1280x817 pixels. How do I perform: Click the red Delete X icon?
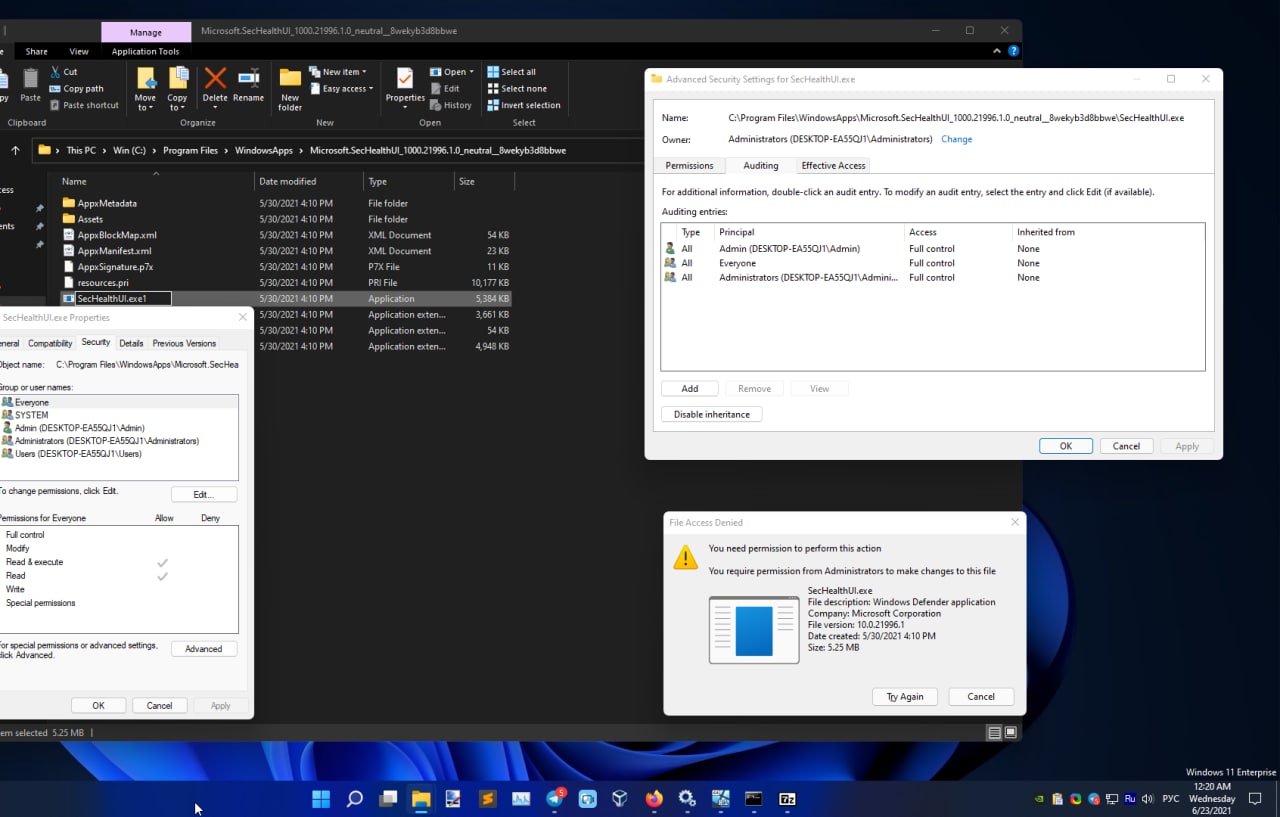click(x=215, y=78)
